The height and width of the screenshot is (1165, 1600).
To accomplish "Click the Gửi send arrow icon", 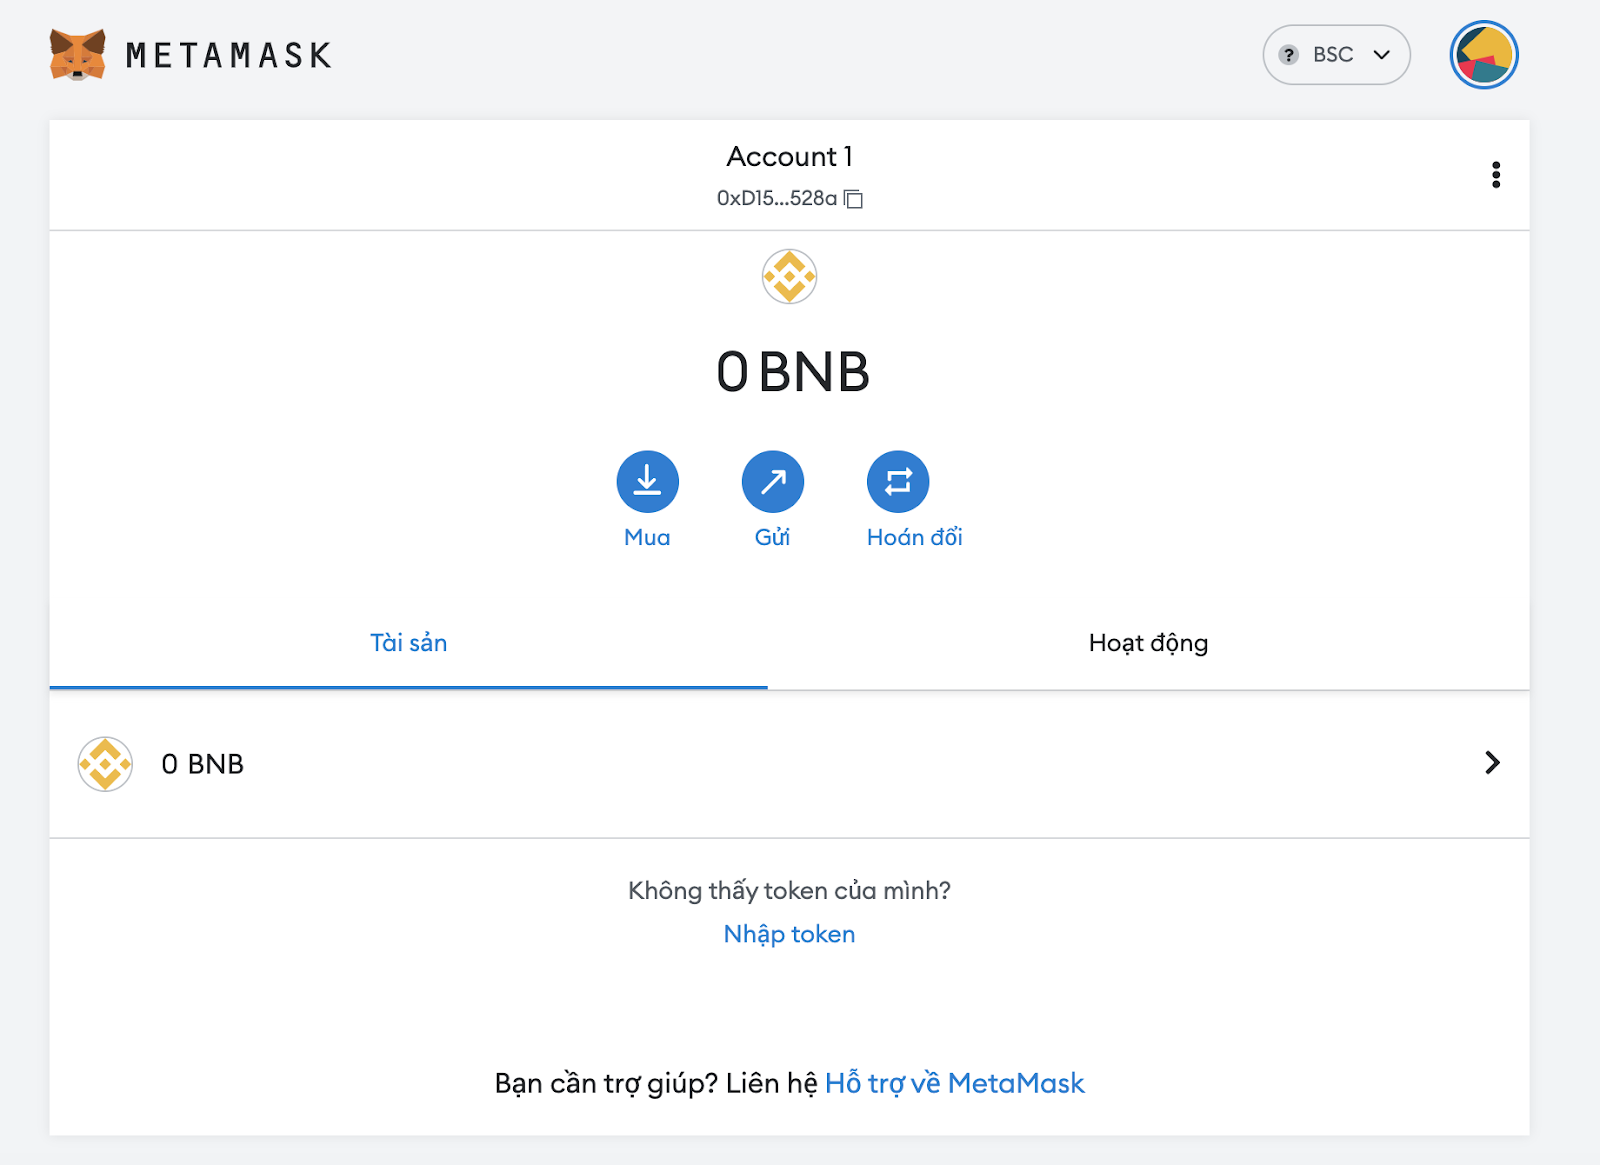I will coord(773,482).
